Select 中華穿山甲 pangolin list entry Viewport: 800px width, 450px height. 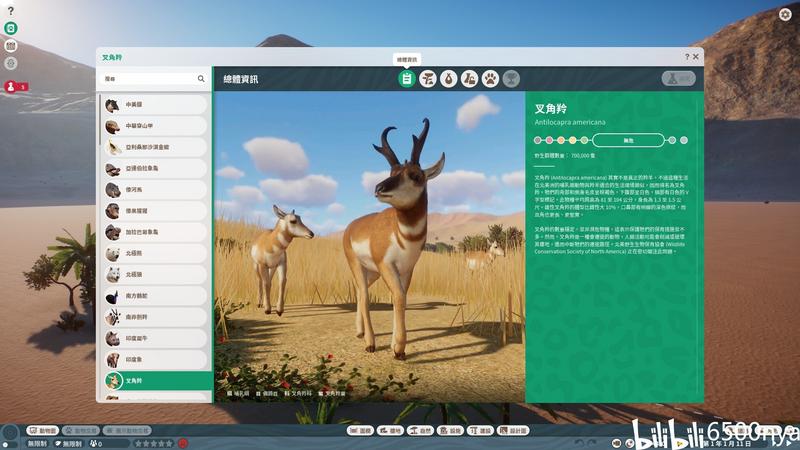point(155,126)
